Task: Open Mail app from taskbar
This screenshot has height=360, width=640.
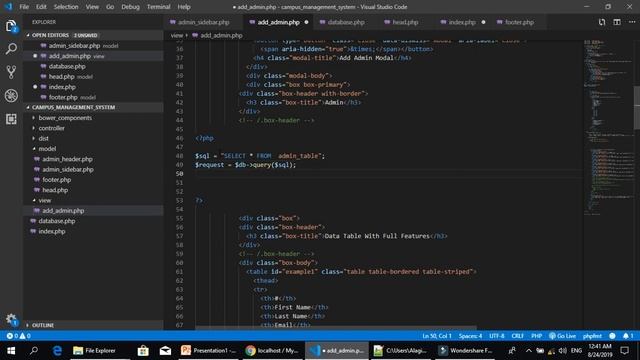Action: click(165, 351)
